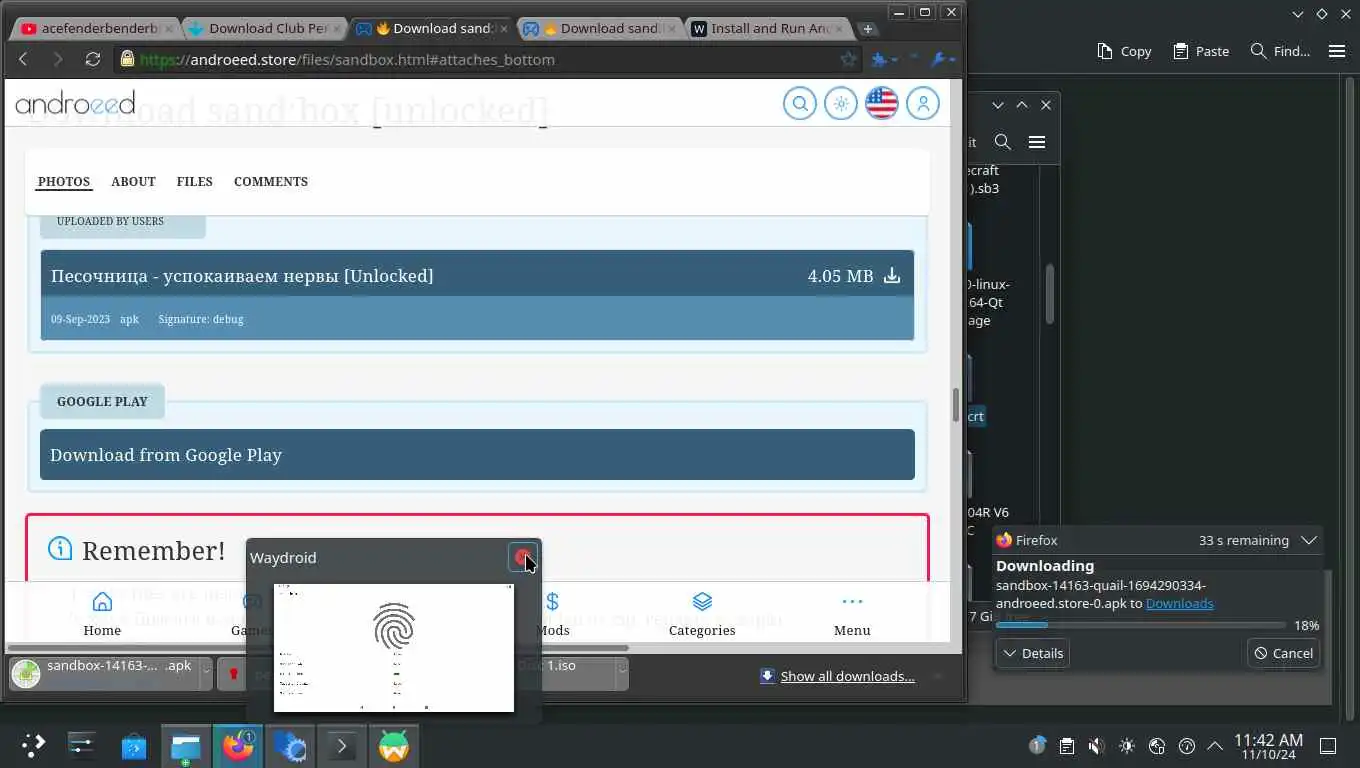This screenshot has width=1360, height=768.
Task: Open the Waydroid taskbar icon
Action: click(x=394, y=746)
